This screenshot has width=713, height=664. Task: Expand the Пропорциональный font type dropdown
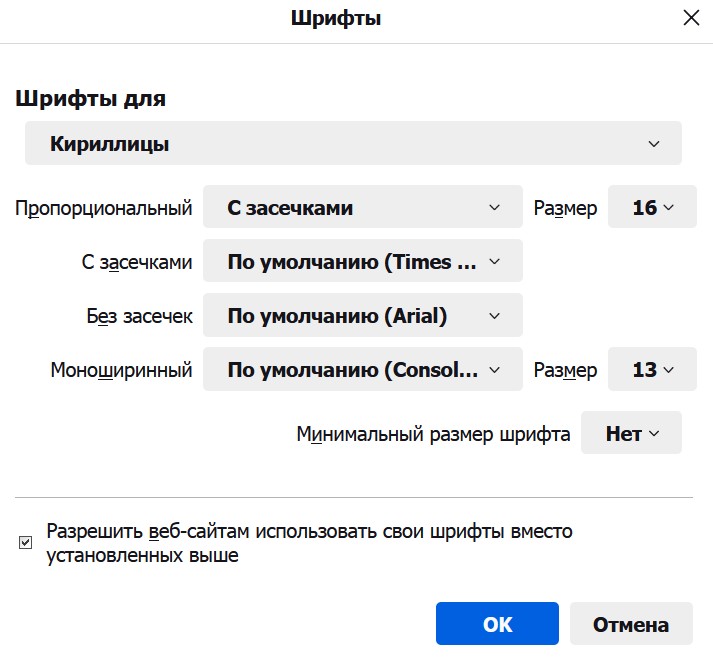362,208
